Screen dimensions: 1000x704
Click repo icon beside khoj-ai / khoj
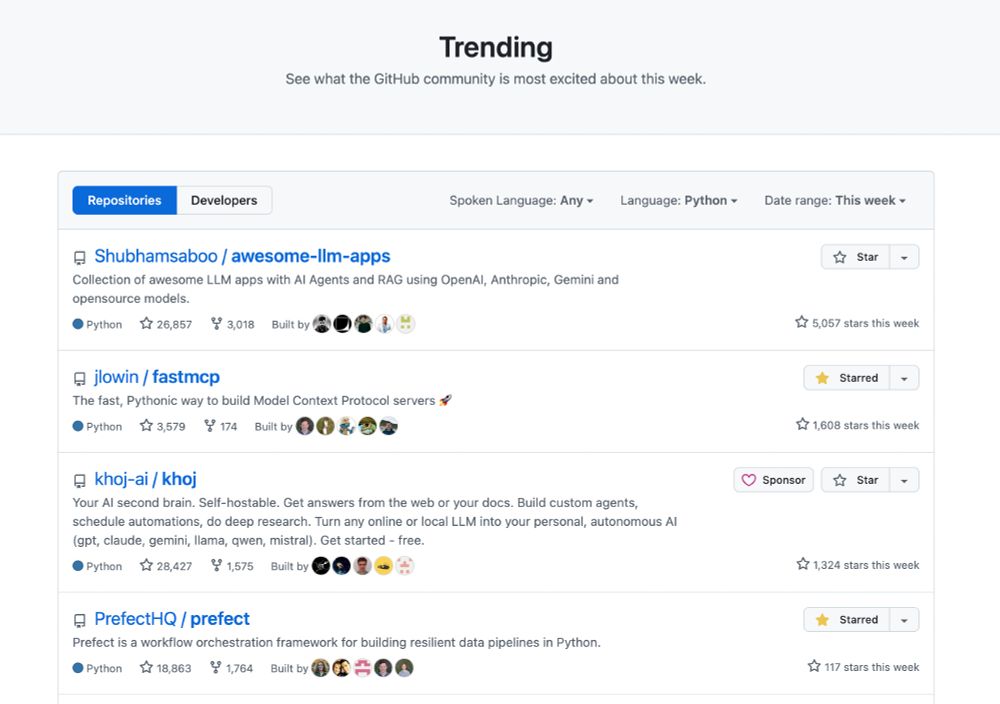(x=80, y=481)
